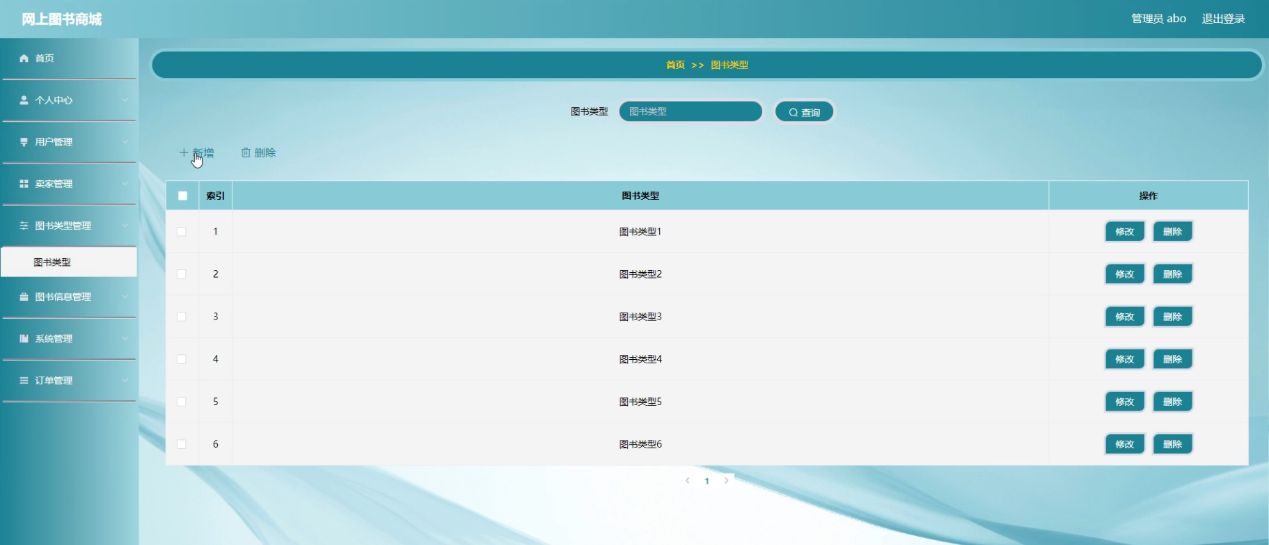Open the 用户管理 sidebar menu

[x=68, y=142]
